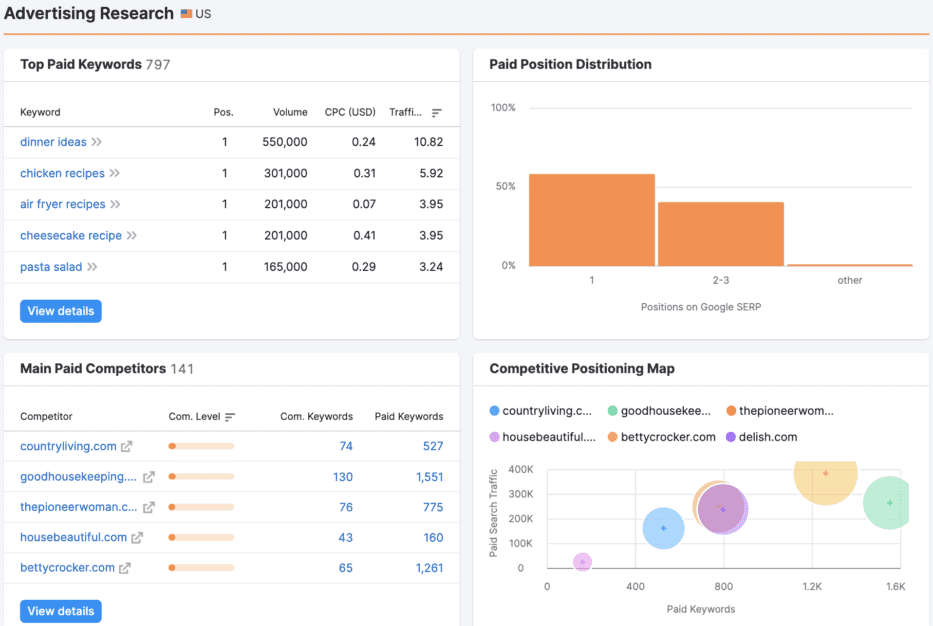This screenshot has width=933, height=626.
Task: Click the Top Paid Keywords heading
Action: (x=81, y=64)
